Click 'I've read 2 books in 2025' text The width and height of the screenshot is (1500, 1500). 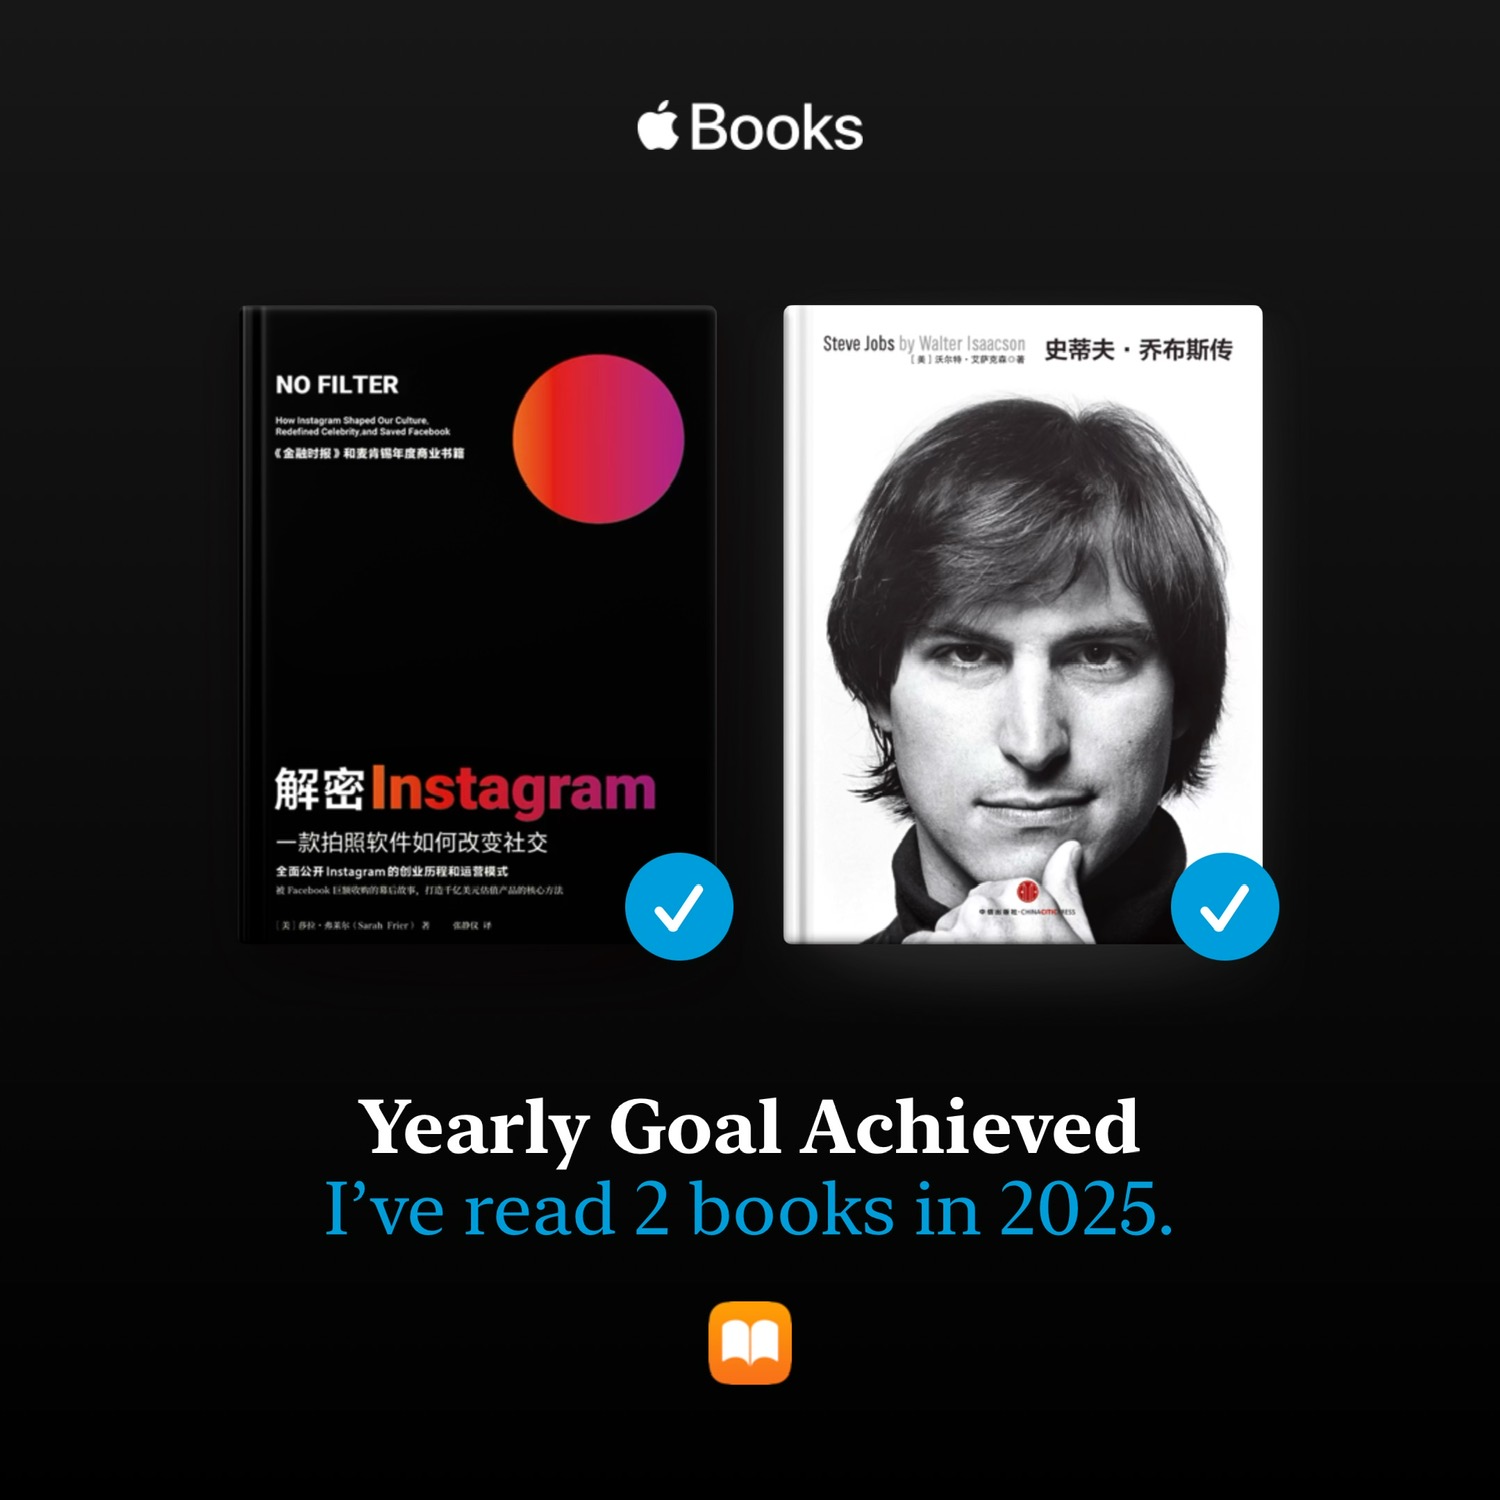click(750, 1210)
